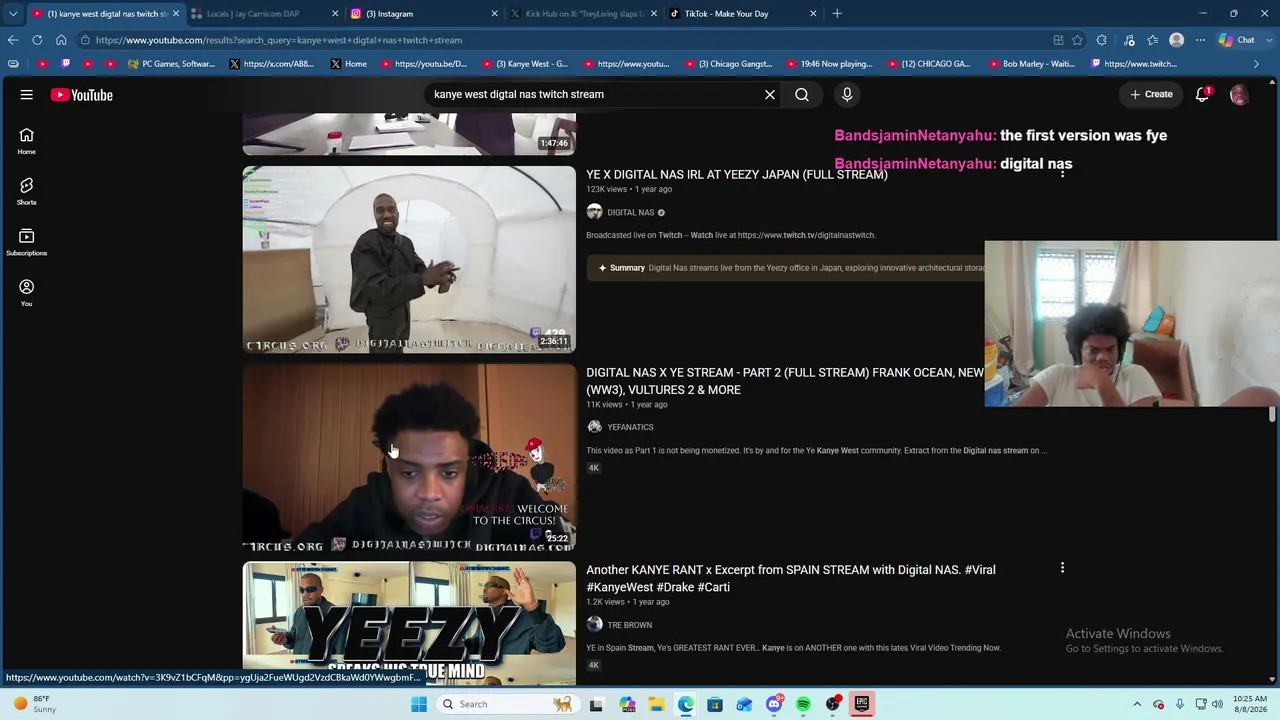The image size is (1280, 720).
Task: Switch to the TikTok - Make Your Day tab
Action: [741, 14]
